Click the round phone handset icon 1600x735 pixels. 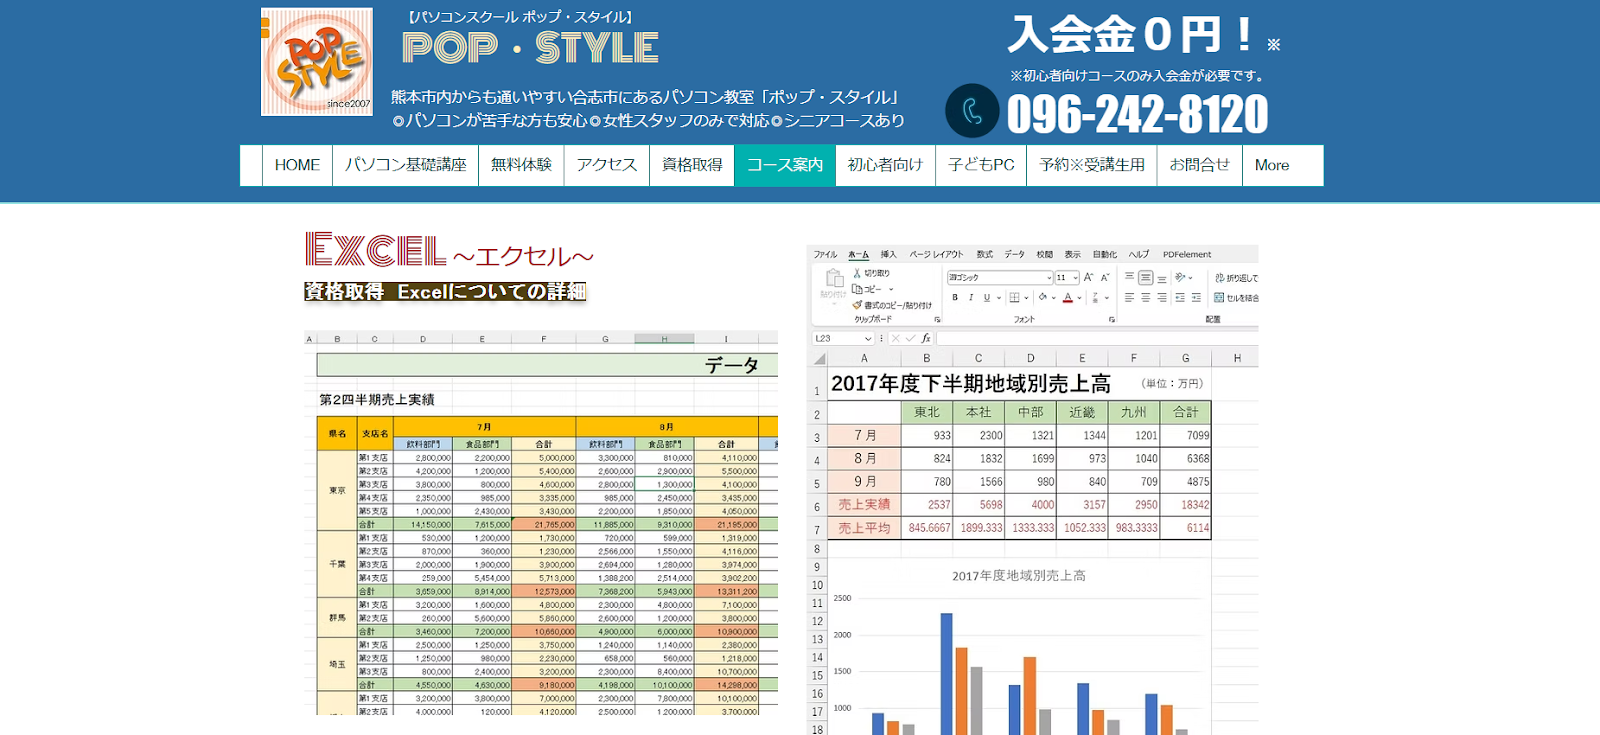tap(972, 110)
